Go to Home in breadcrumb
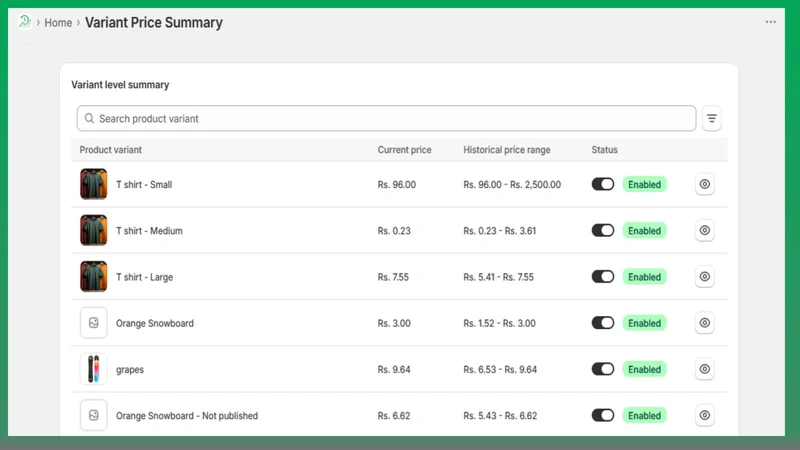800x450 pixels. (x=58, y=22)
